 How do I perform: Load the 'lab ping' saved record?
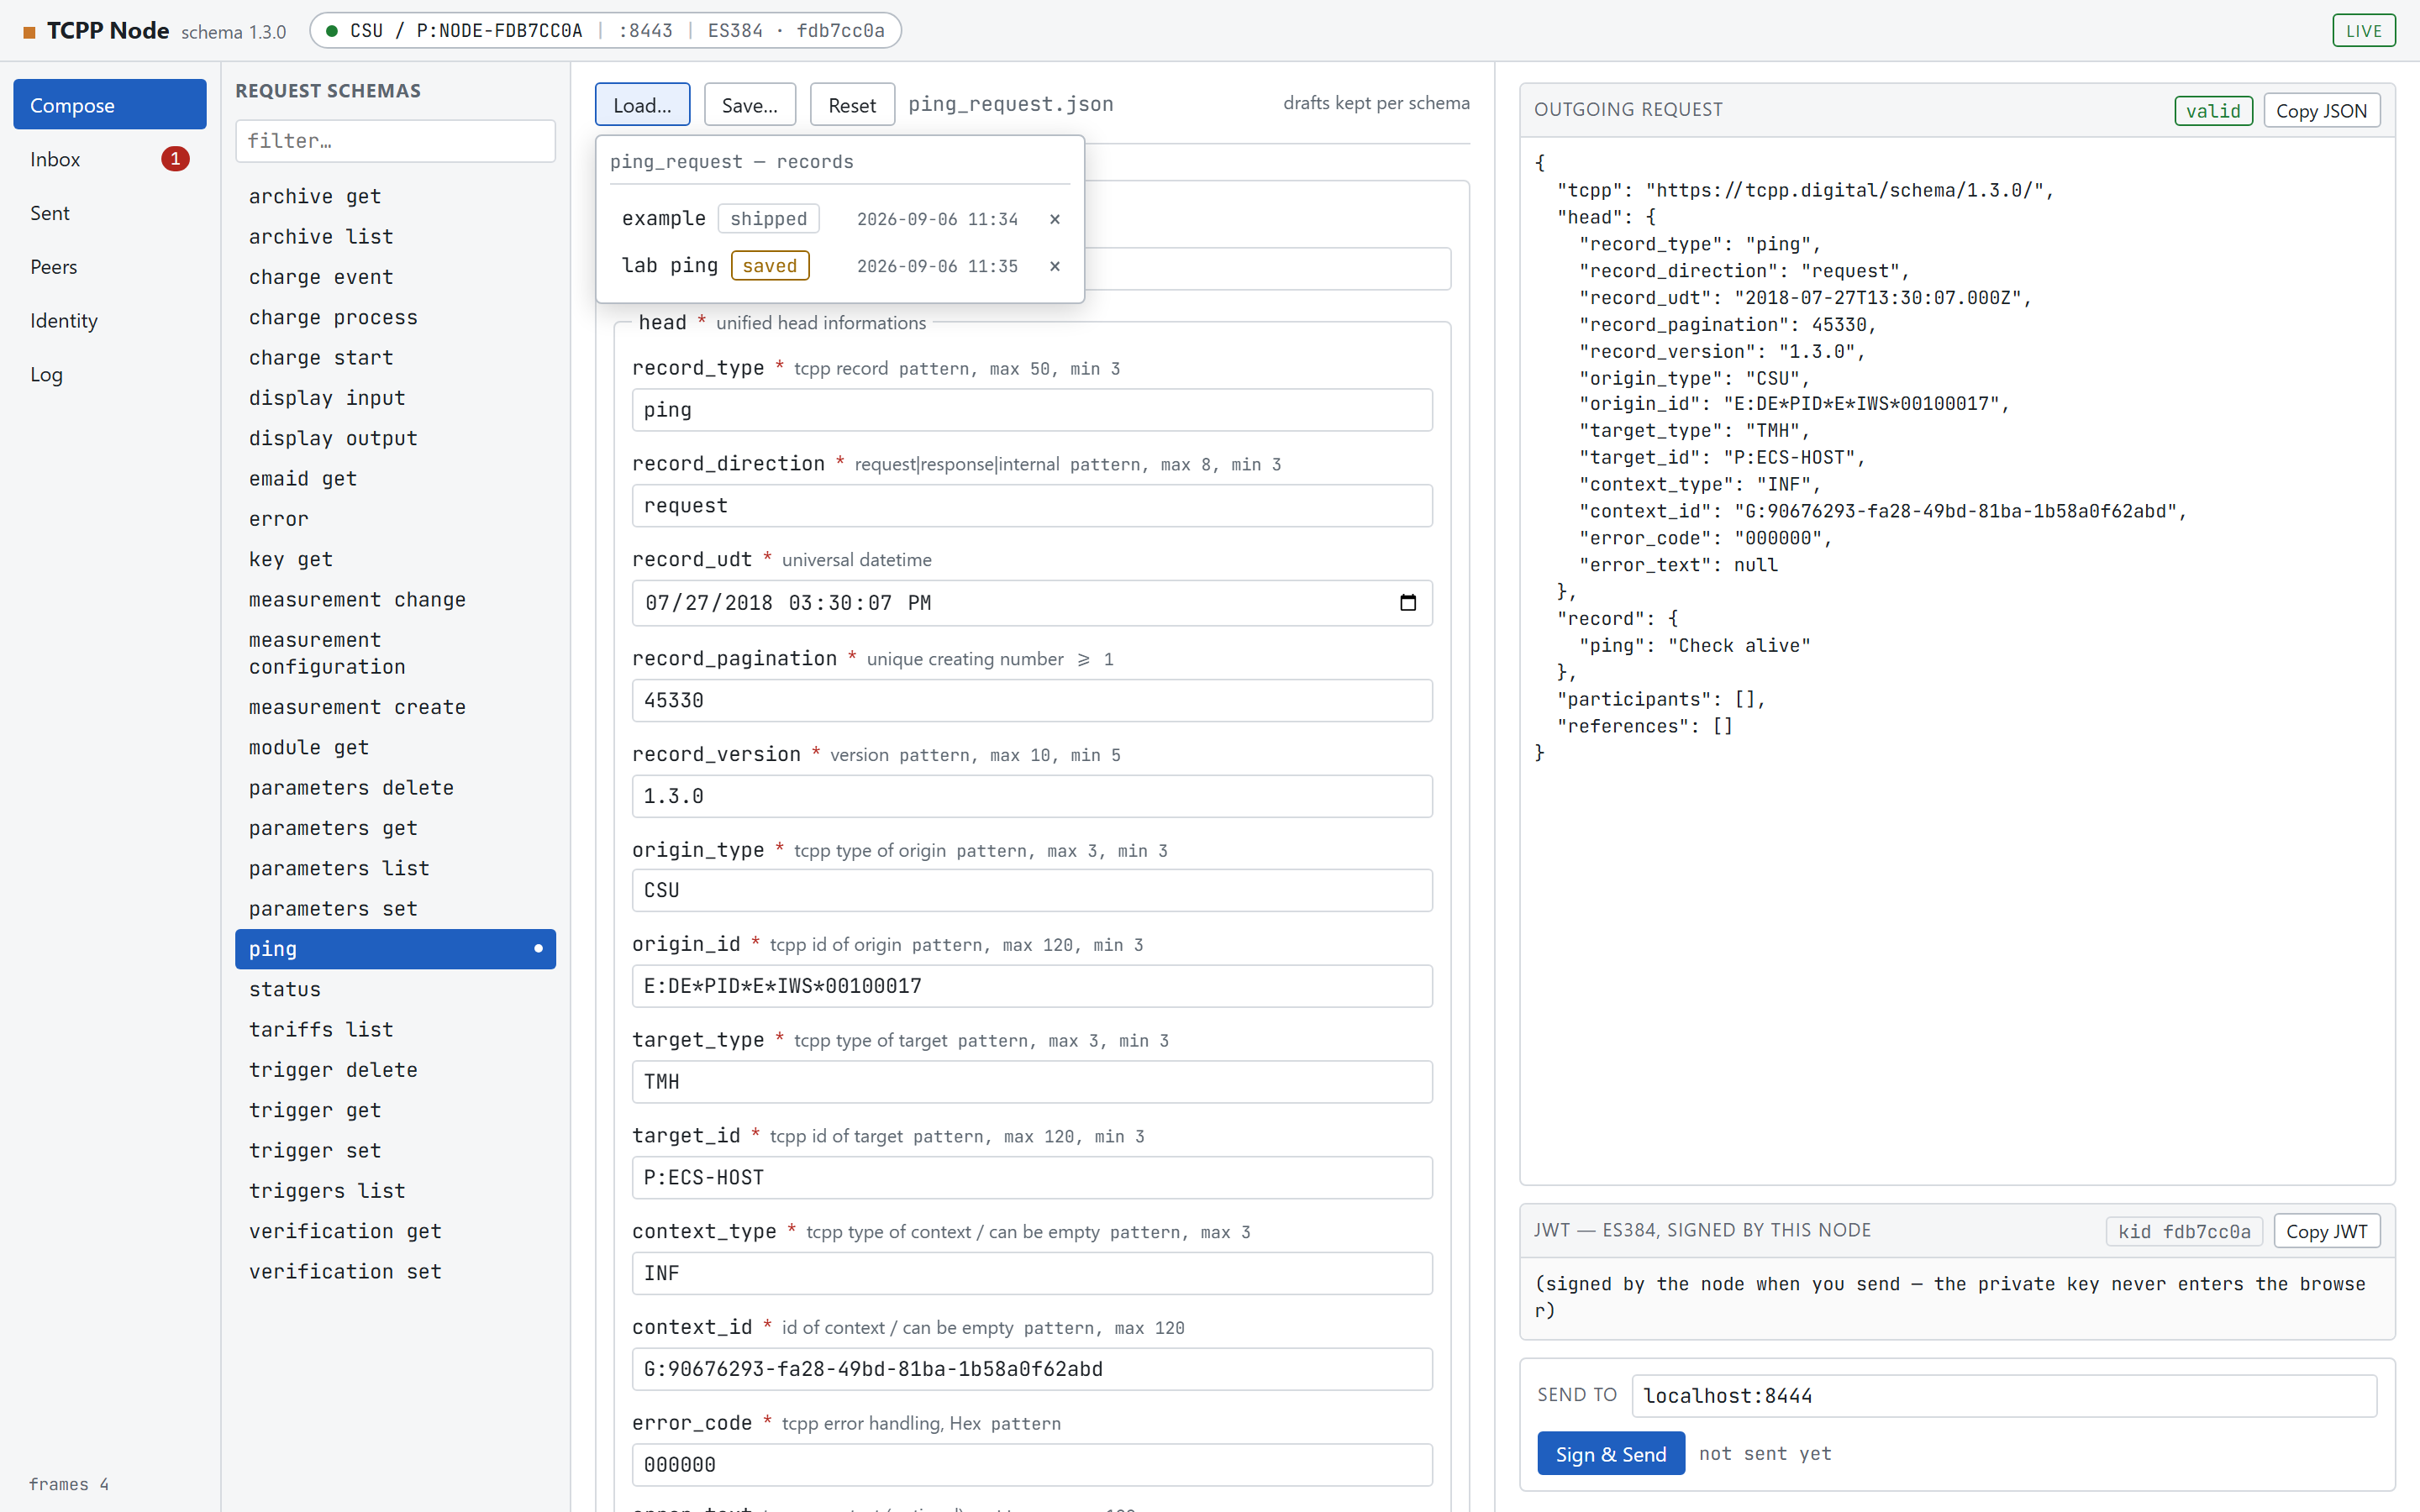(840, 266)
